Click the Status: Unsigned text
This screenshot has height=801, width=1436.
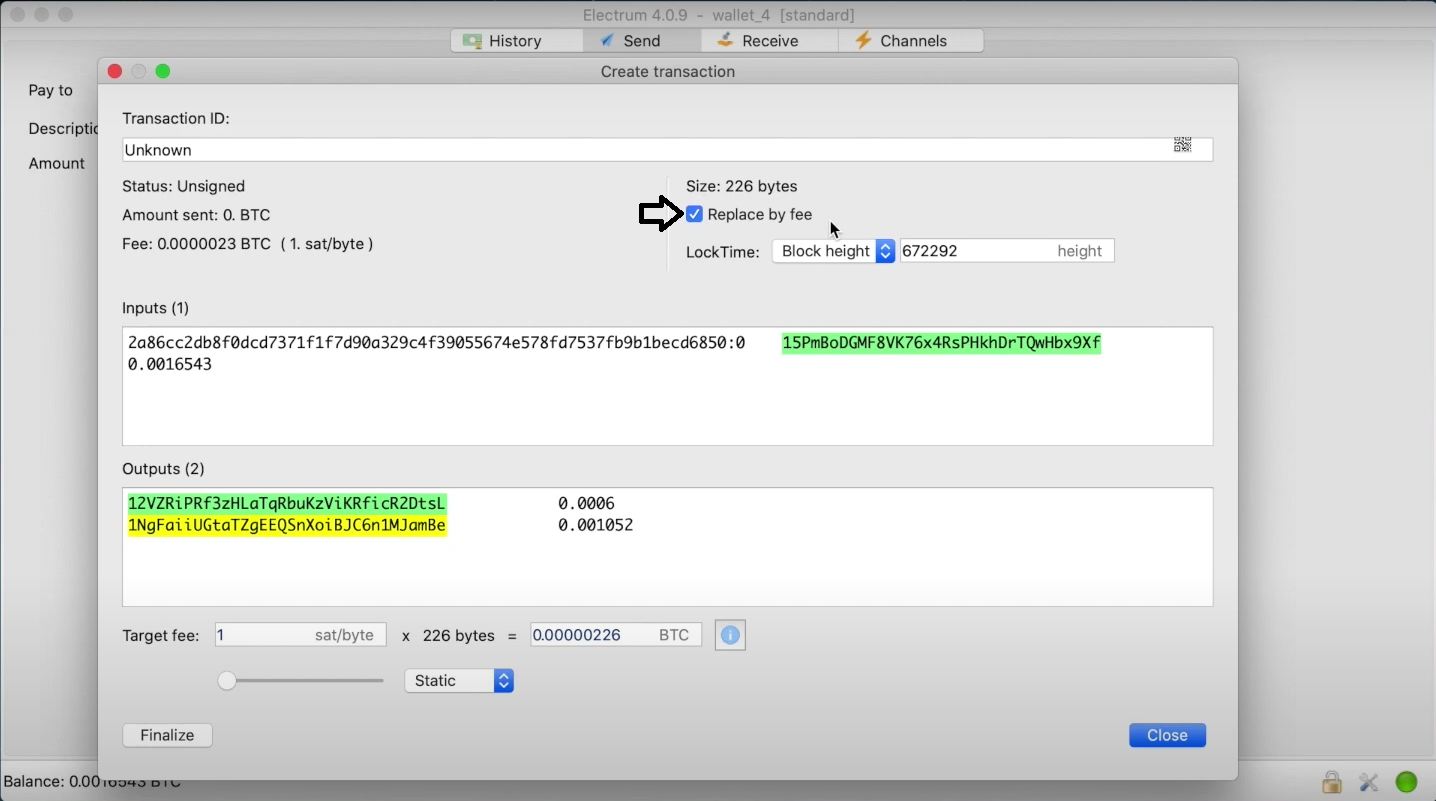pyautogui.click(x=183, y=186)
